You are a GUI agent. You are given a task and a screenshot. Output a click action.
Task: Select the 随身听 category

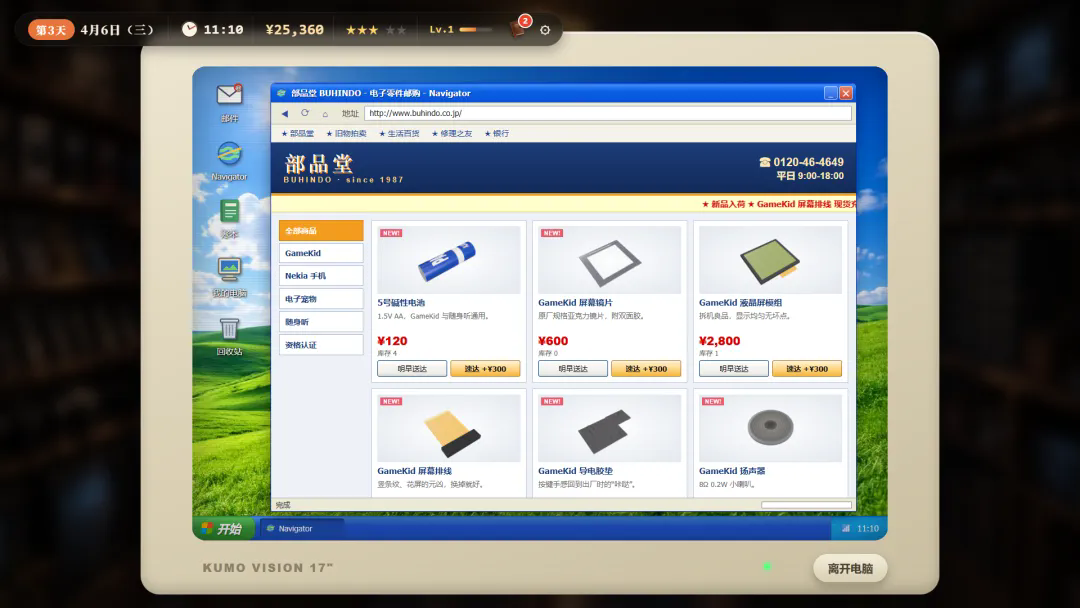321,322
